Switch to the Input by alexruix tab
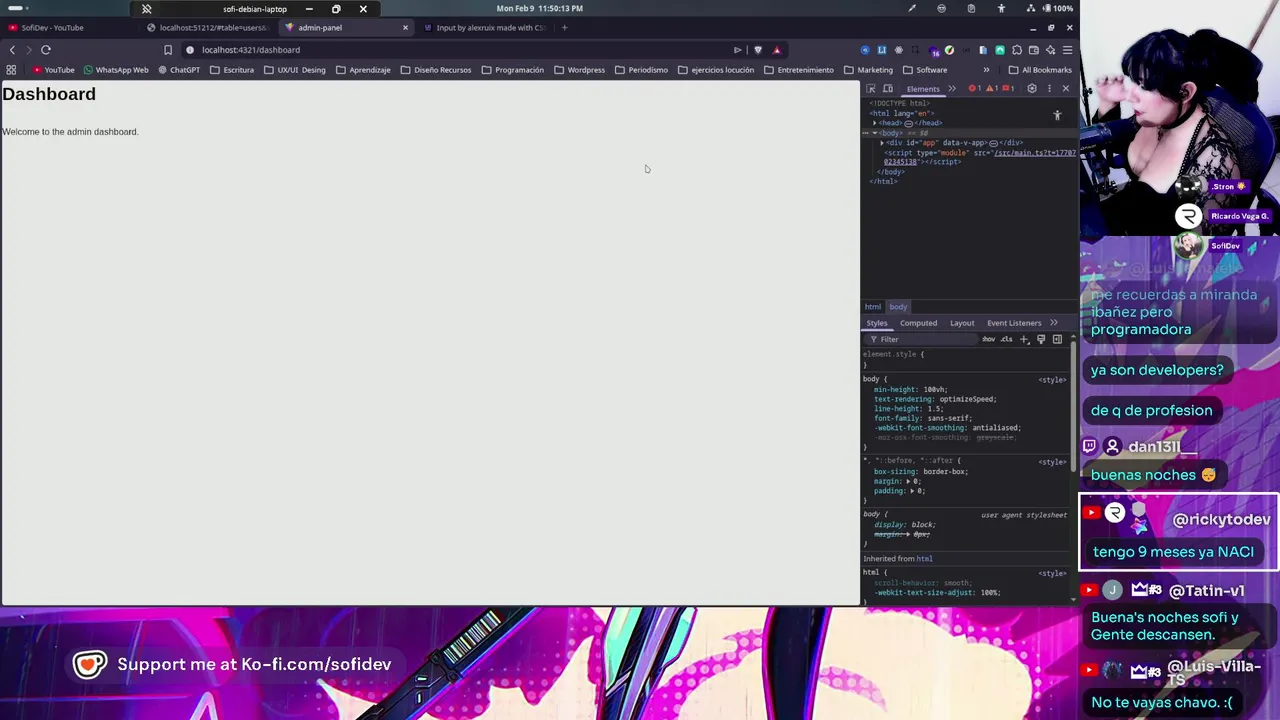 coord(483,28)
